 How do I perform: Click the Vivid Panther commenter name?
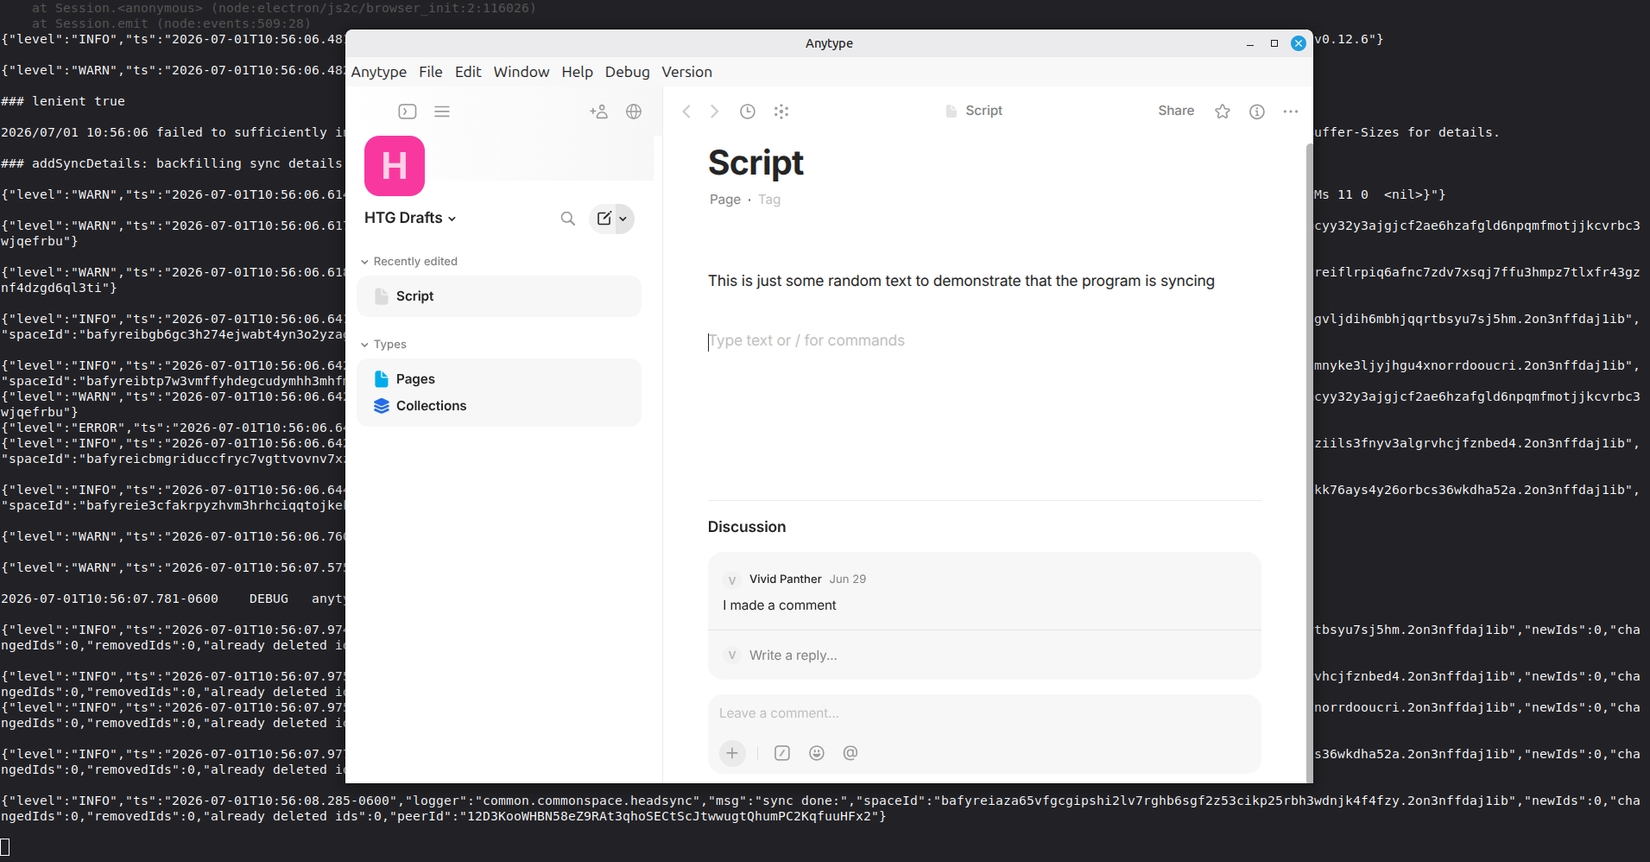(x=785, y=579)
